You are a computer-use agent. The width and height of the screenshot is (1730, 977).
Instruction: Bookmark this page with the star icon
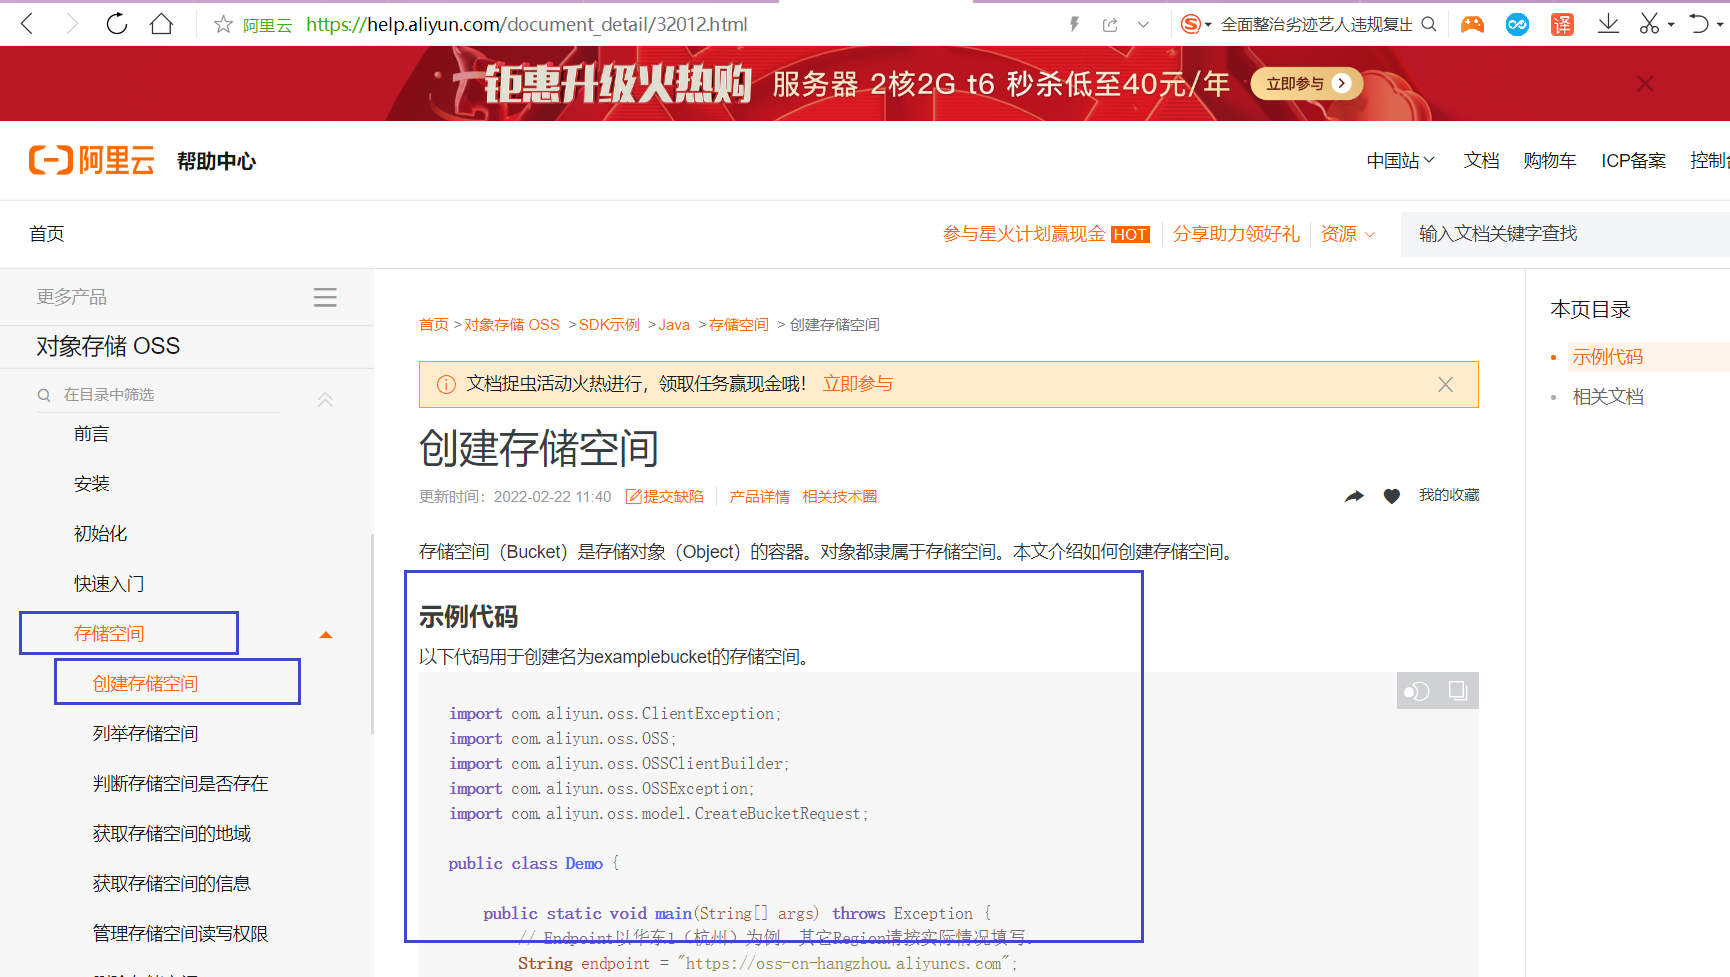(x=223, y=24)
